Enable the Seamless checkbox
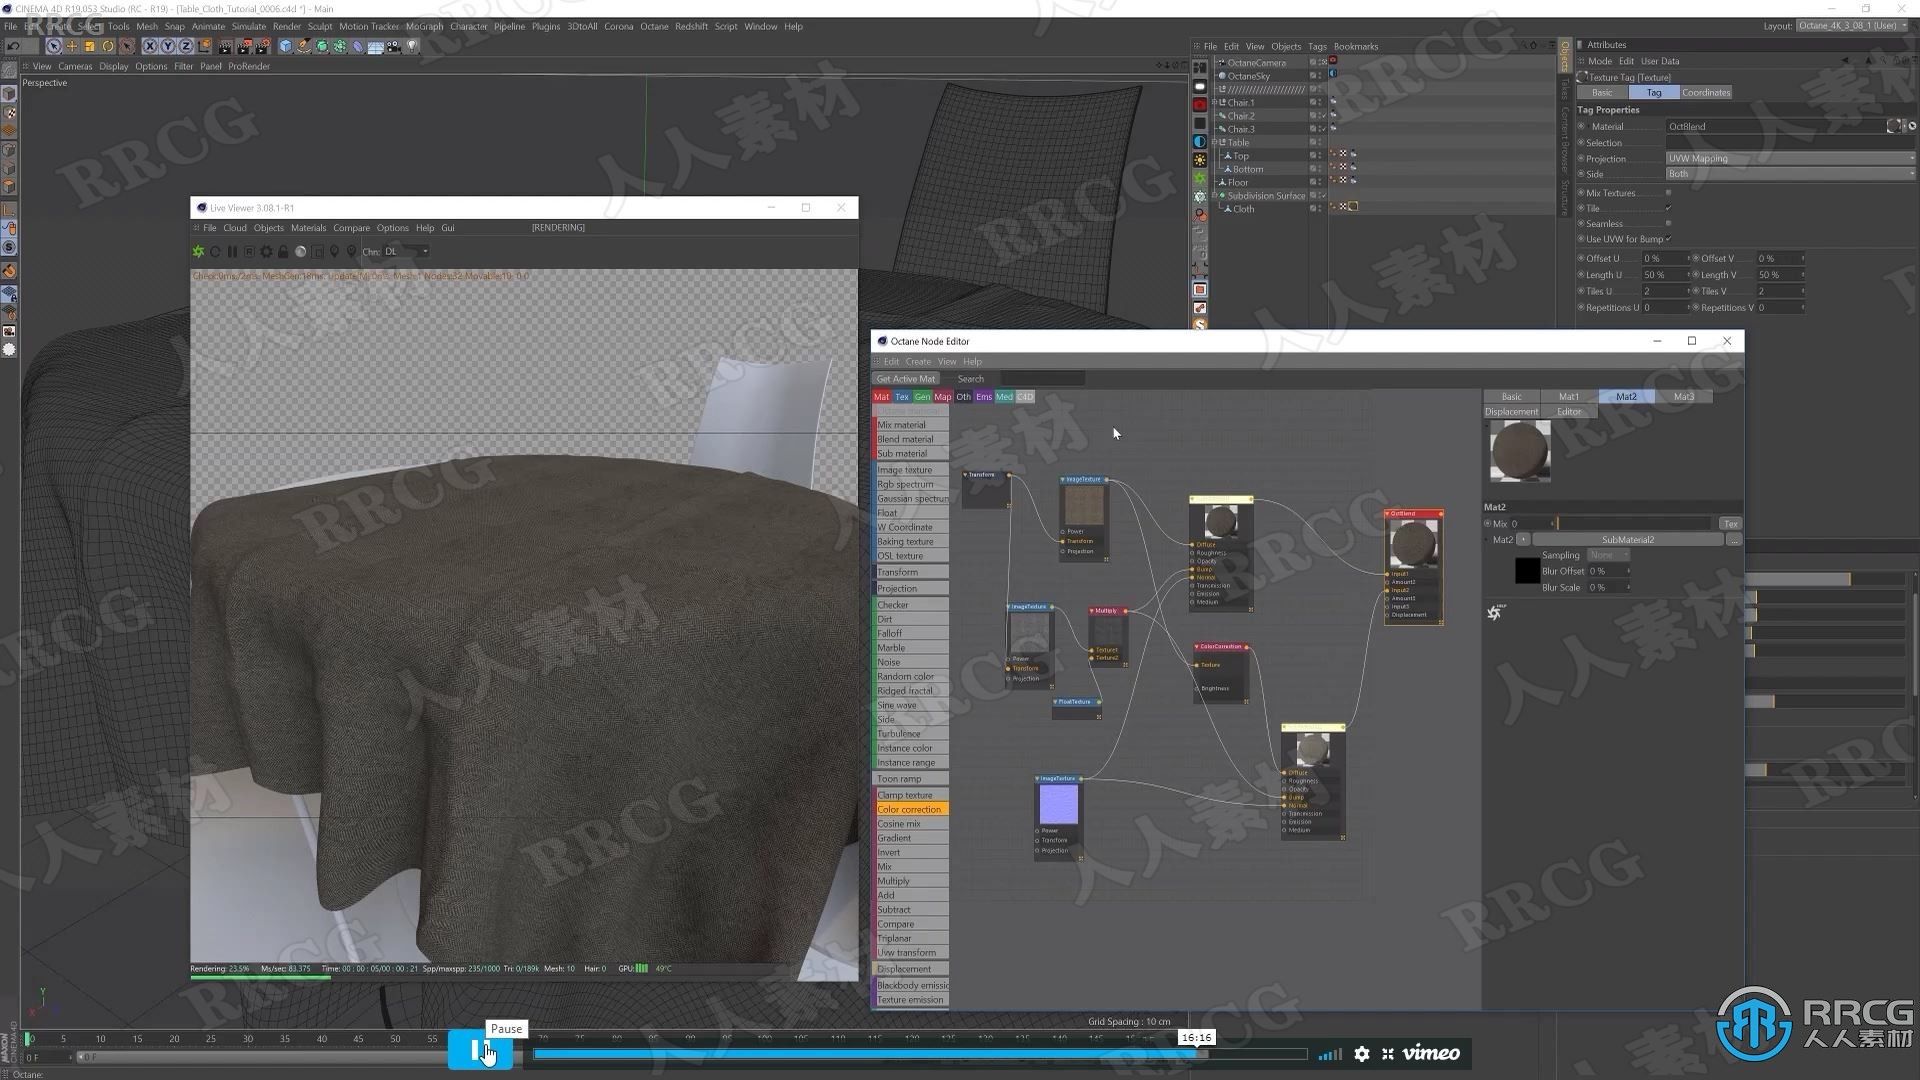The image size is (1920, 1080). [x=1668, y=223]
